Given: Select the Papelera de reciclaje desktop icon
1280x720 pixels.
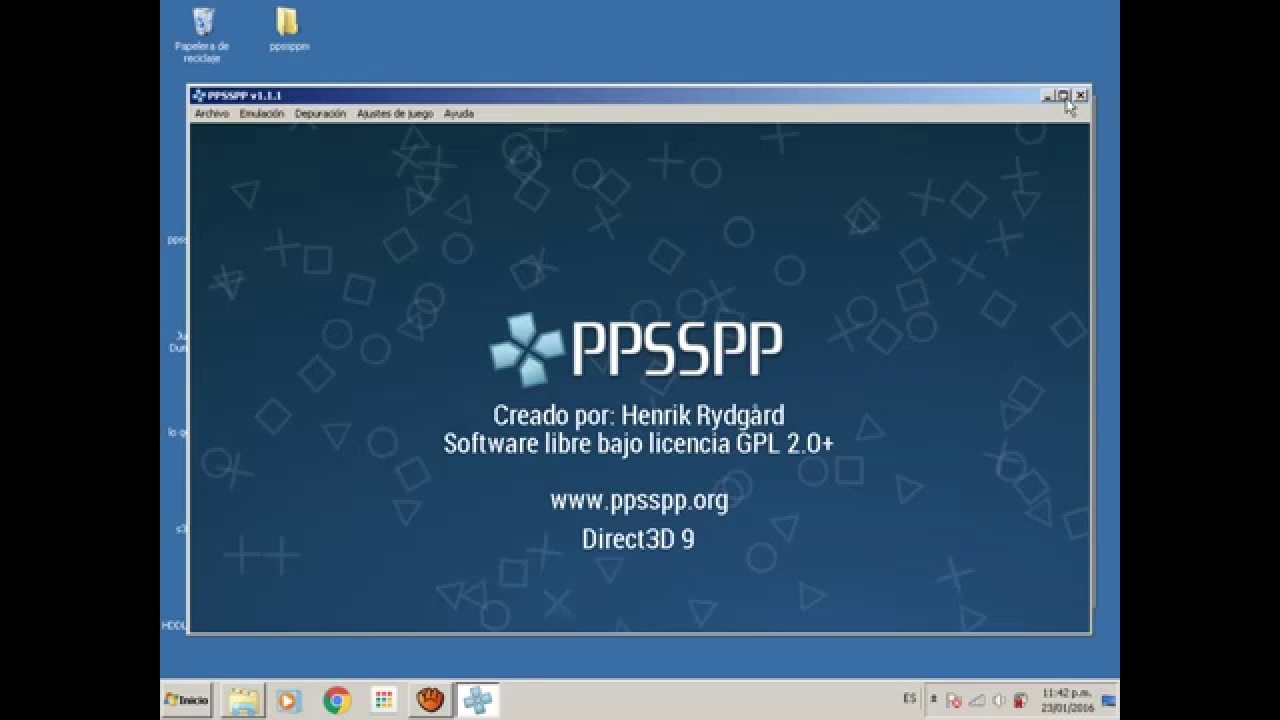Looking at the screenshot, I should click(202, 35).
